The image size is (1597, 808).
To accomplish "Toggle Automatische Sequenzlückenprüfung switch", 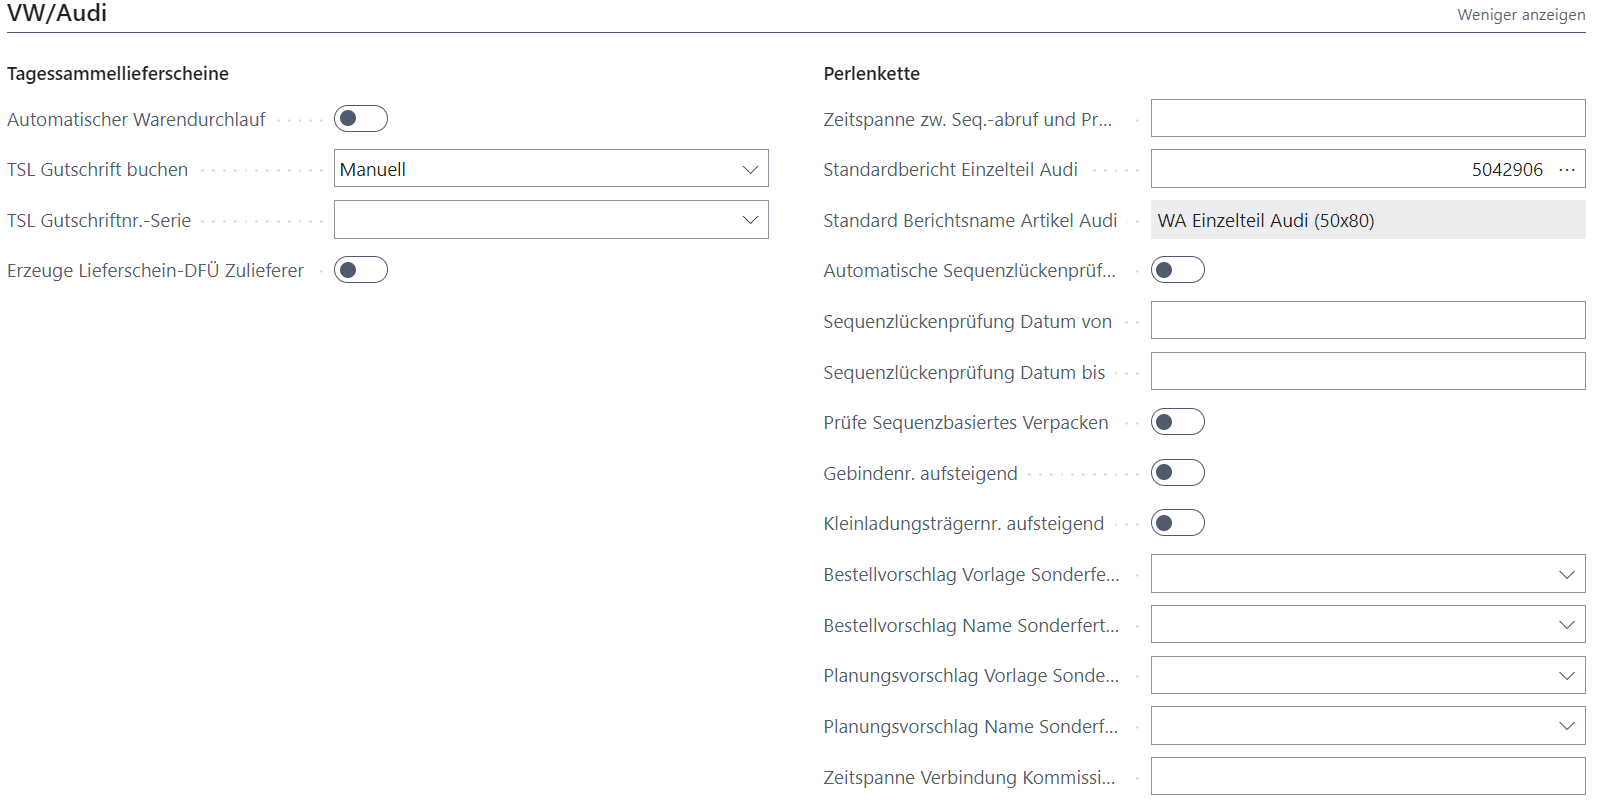I will click(1177, 270).
